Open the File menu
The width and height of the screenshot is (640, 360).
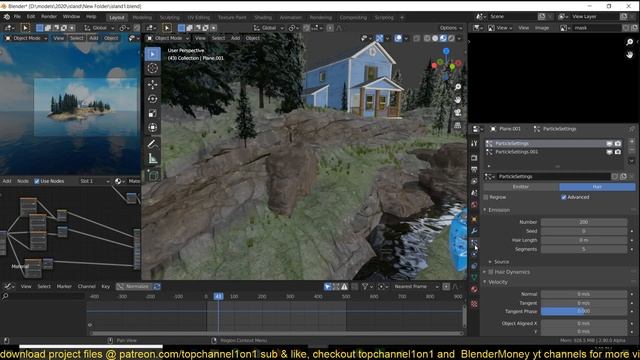[17, 17]
